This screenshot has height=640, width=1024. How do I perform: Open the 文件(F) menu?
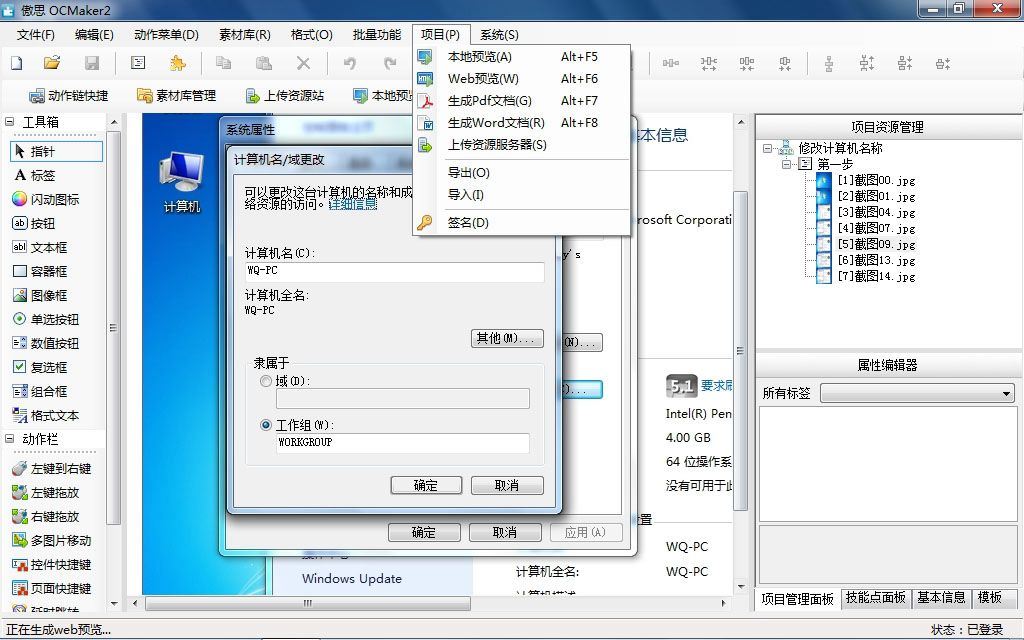point(35,35)
